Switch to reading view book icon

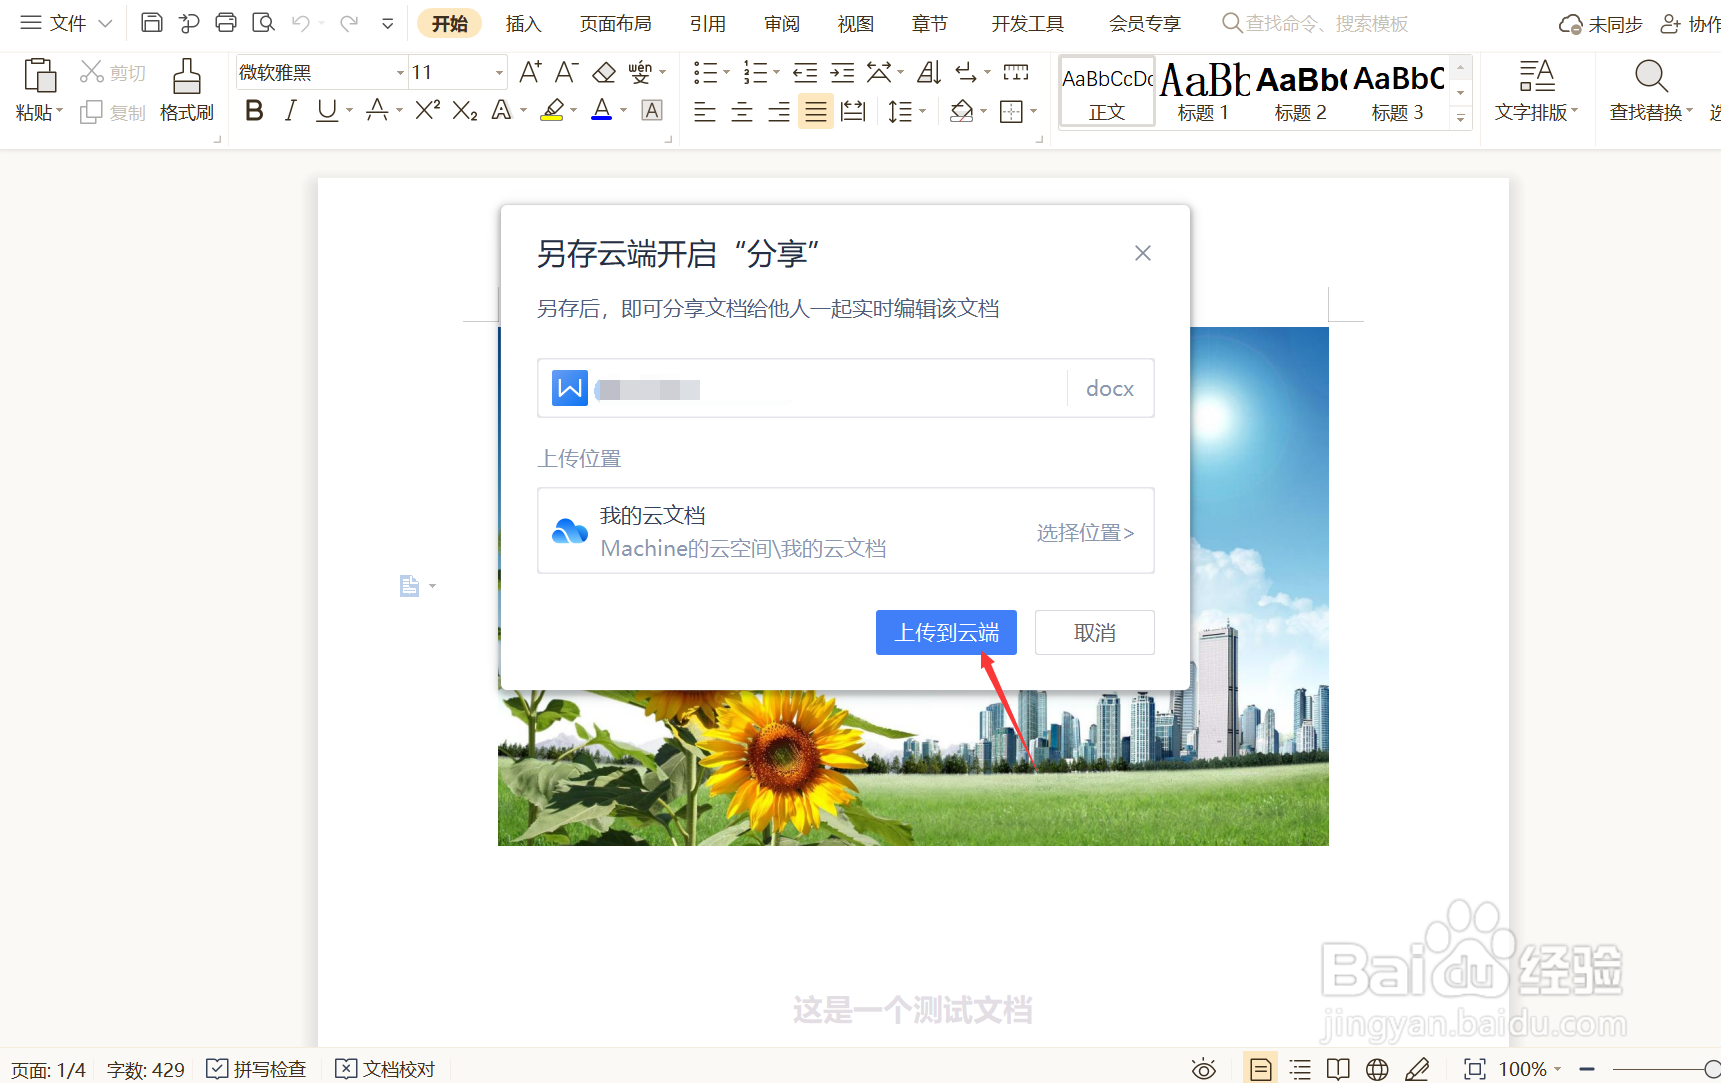(x=1338, y=1069)
